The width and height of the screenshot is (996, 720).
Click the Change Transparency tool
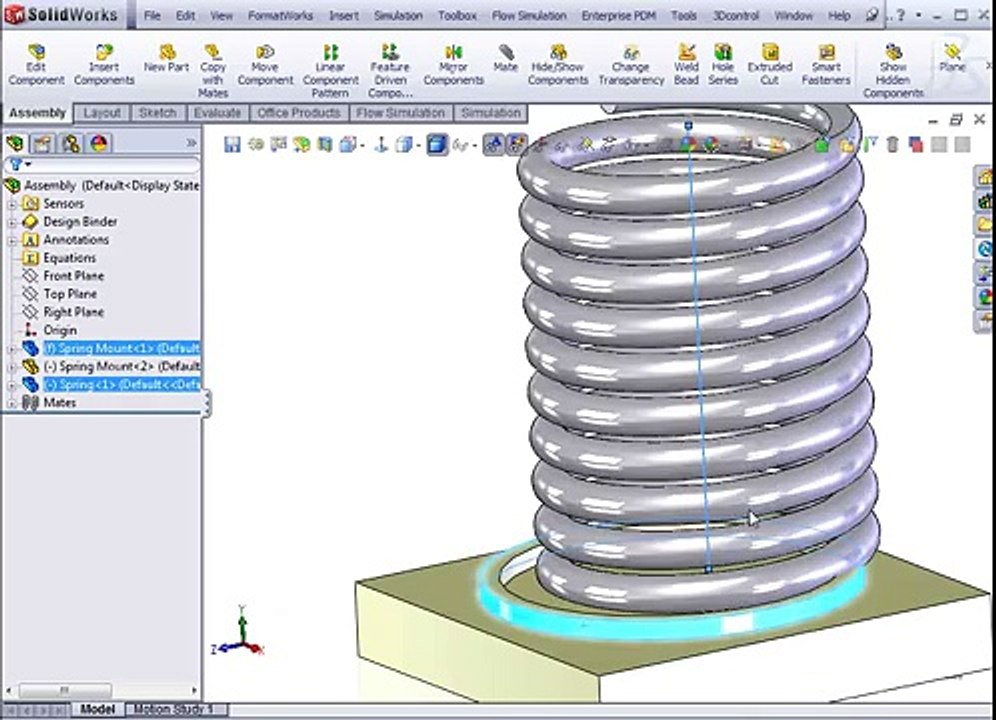point(631,65)
